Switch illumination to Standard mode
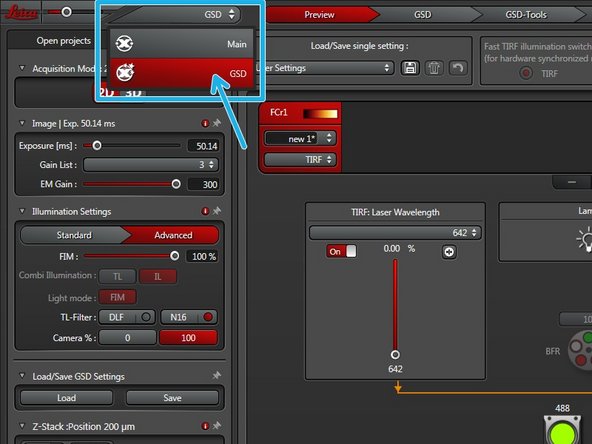 (x=74, y=235)
